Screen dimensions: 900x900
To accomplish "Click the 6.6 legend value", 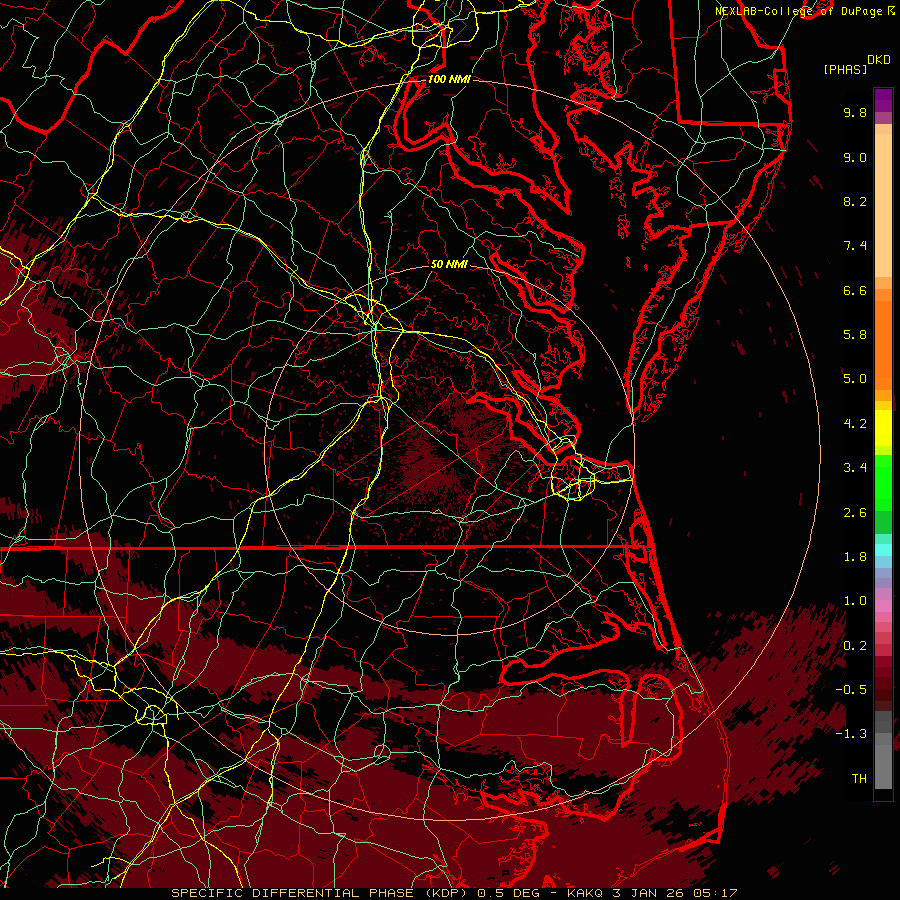I will [x=855, y=290].
